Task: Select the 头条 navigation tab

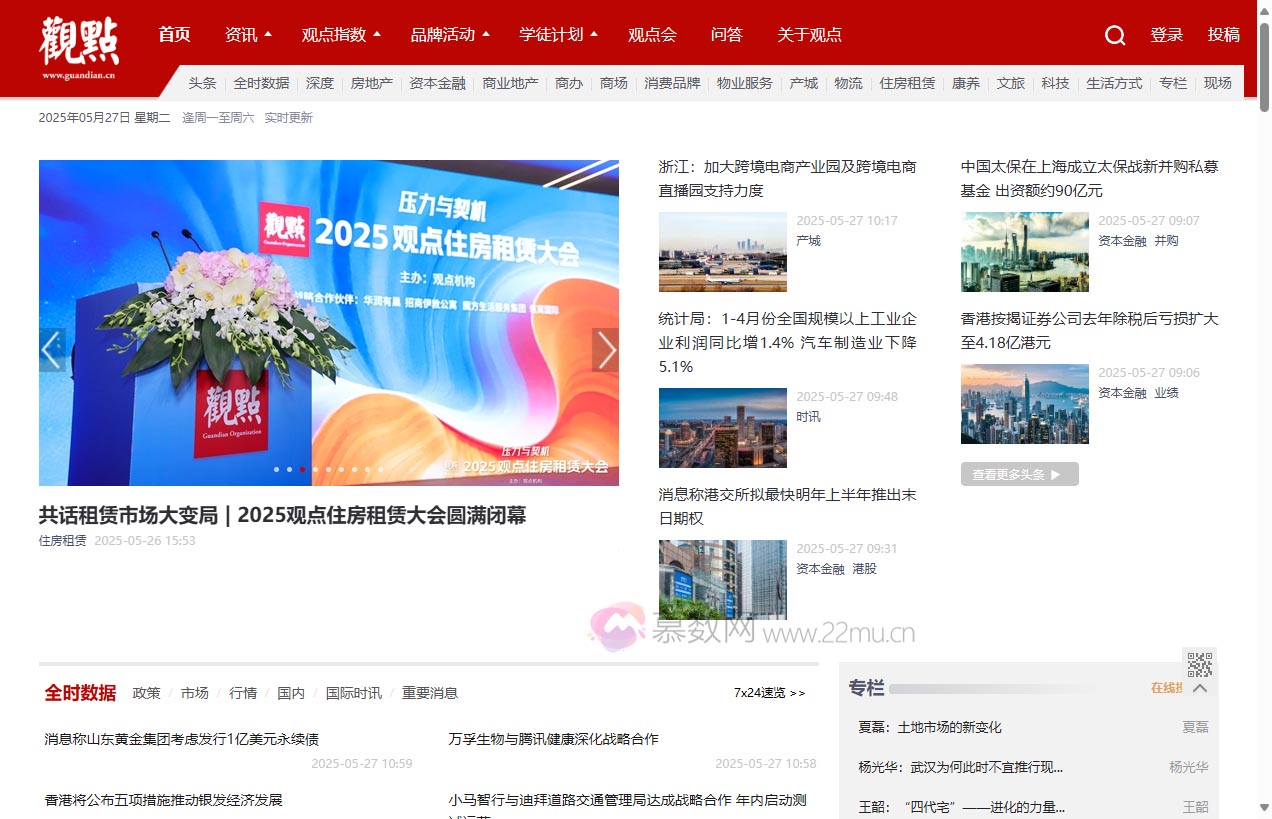Action: point(202,84)
